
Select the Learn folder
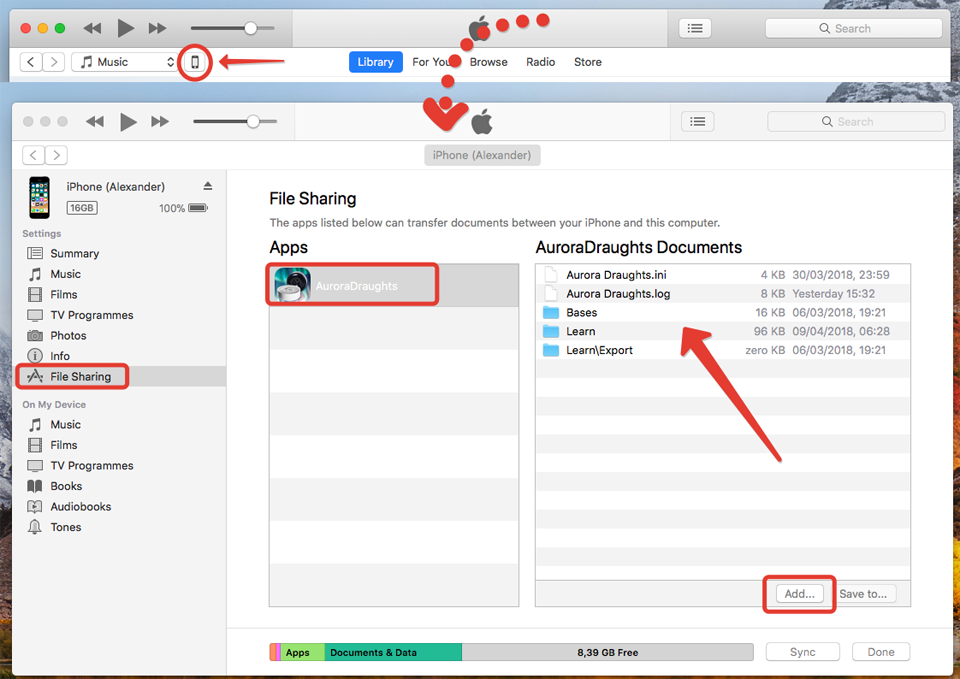[722, 331]
